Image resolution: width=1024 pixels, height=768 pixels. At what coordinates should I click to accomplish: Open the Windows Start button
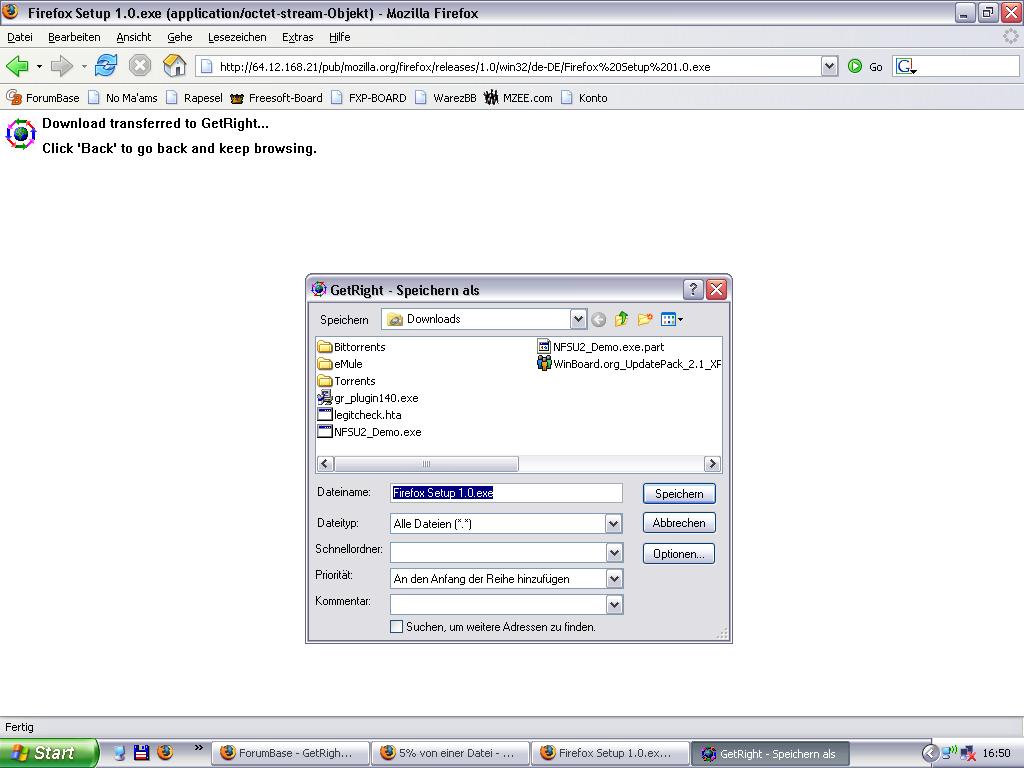pyautogui.click(x=49, y=753)
